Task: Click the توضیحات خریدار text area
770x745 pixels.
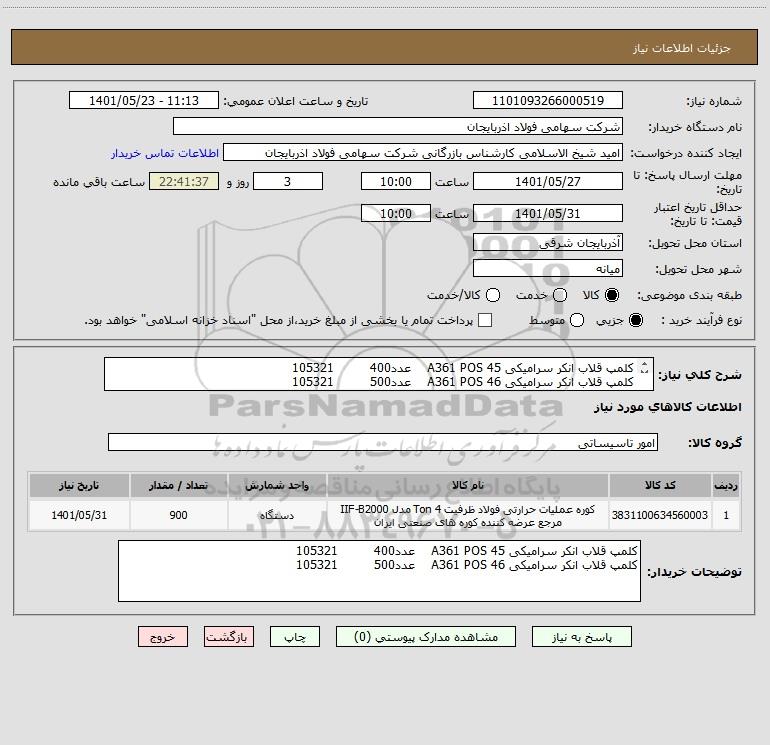Action: click(379, 571)
